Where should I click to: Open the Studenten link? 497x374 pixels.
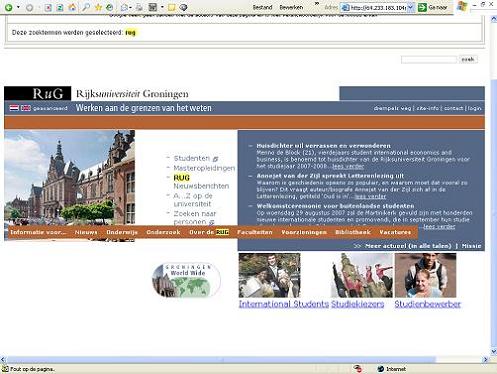192,158
